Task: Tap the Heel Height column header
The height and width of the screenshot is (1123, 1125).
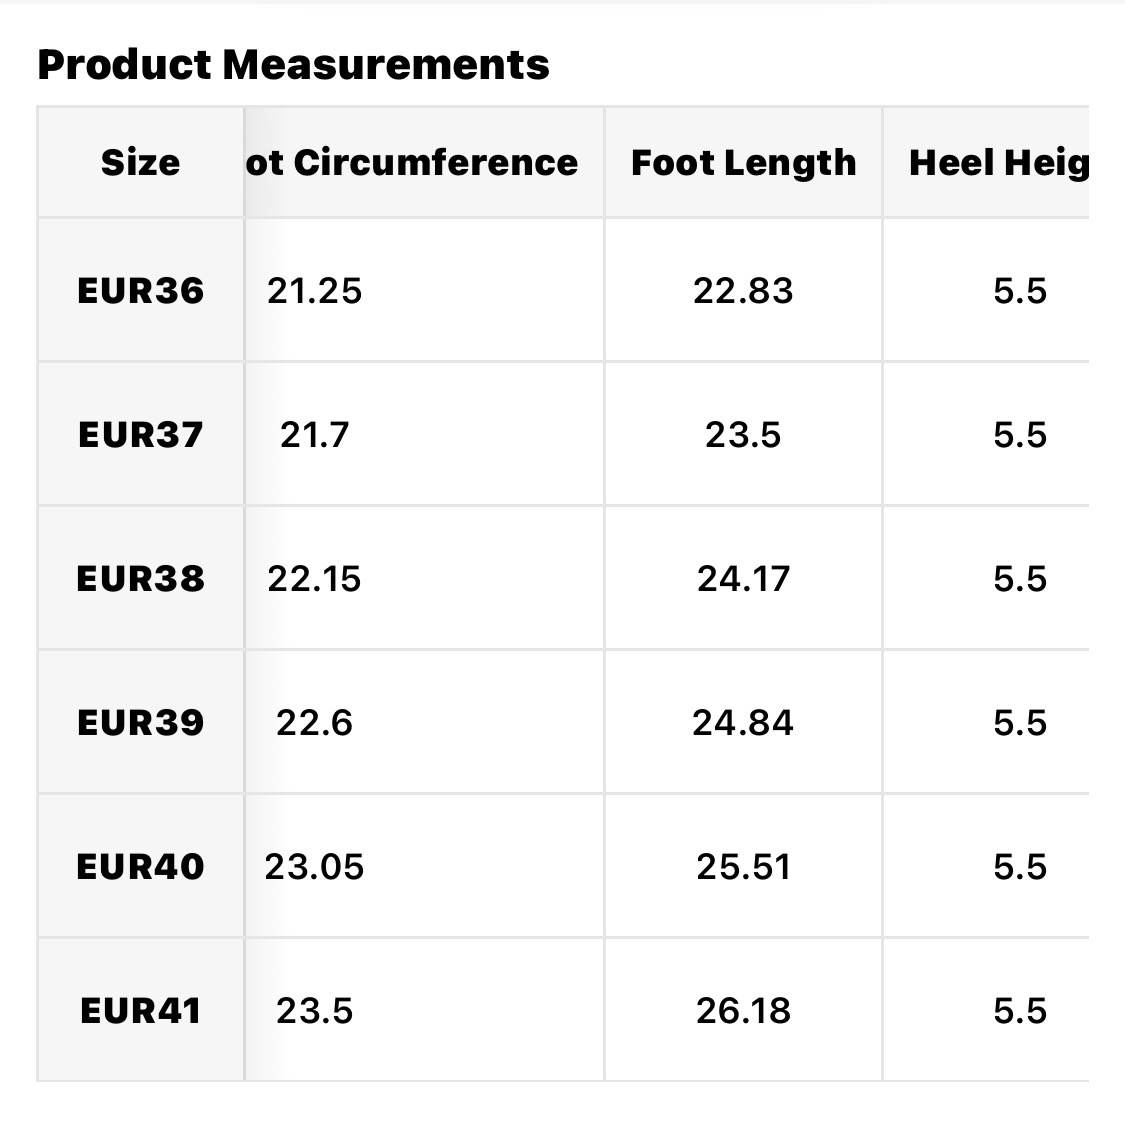Action: [x=998, y=162]
